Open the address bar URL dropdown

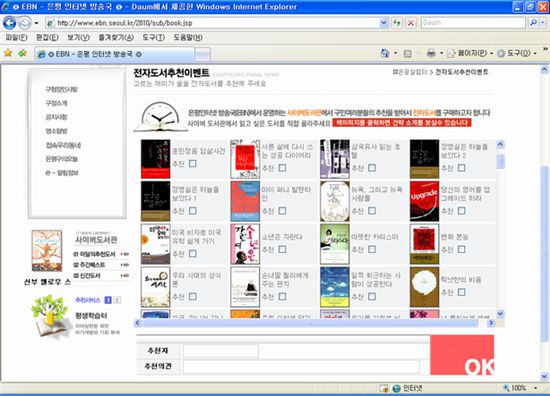click(x=384, y=23)
